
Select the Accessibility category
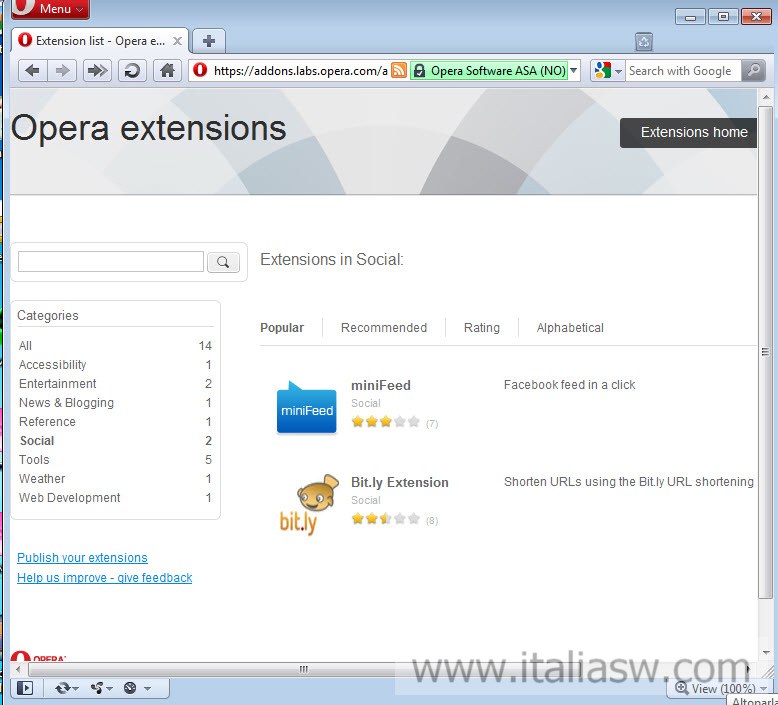(x=115, y=365)
